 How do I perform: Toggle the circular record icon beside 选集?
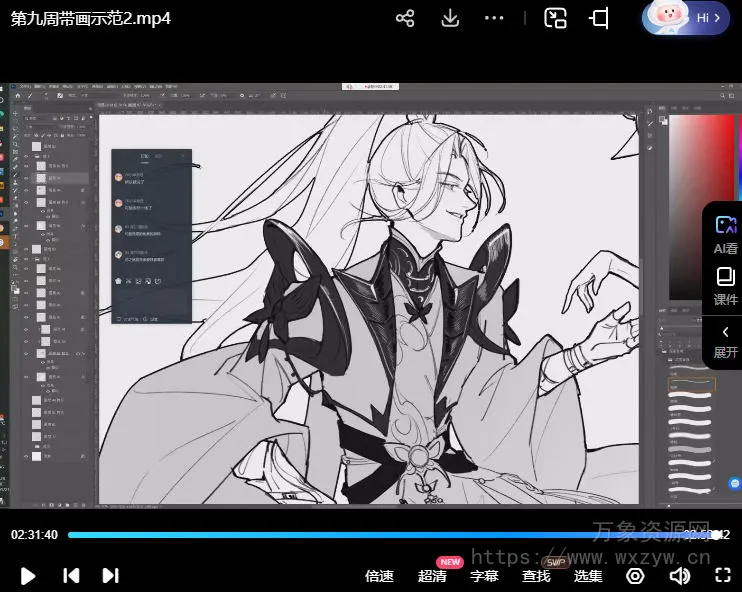635,575
